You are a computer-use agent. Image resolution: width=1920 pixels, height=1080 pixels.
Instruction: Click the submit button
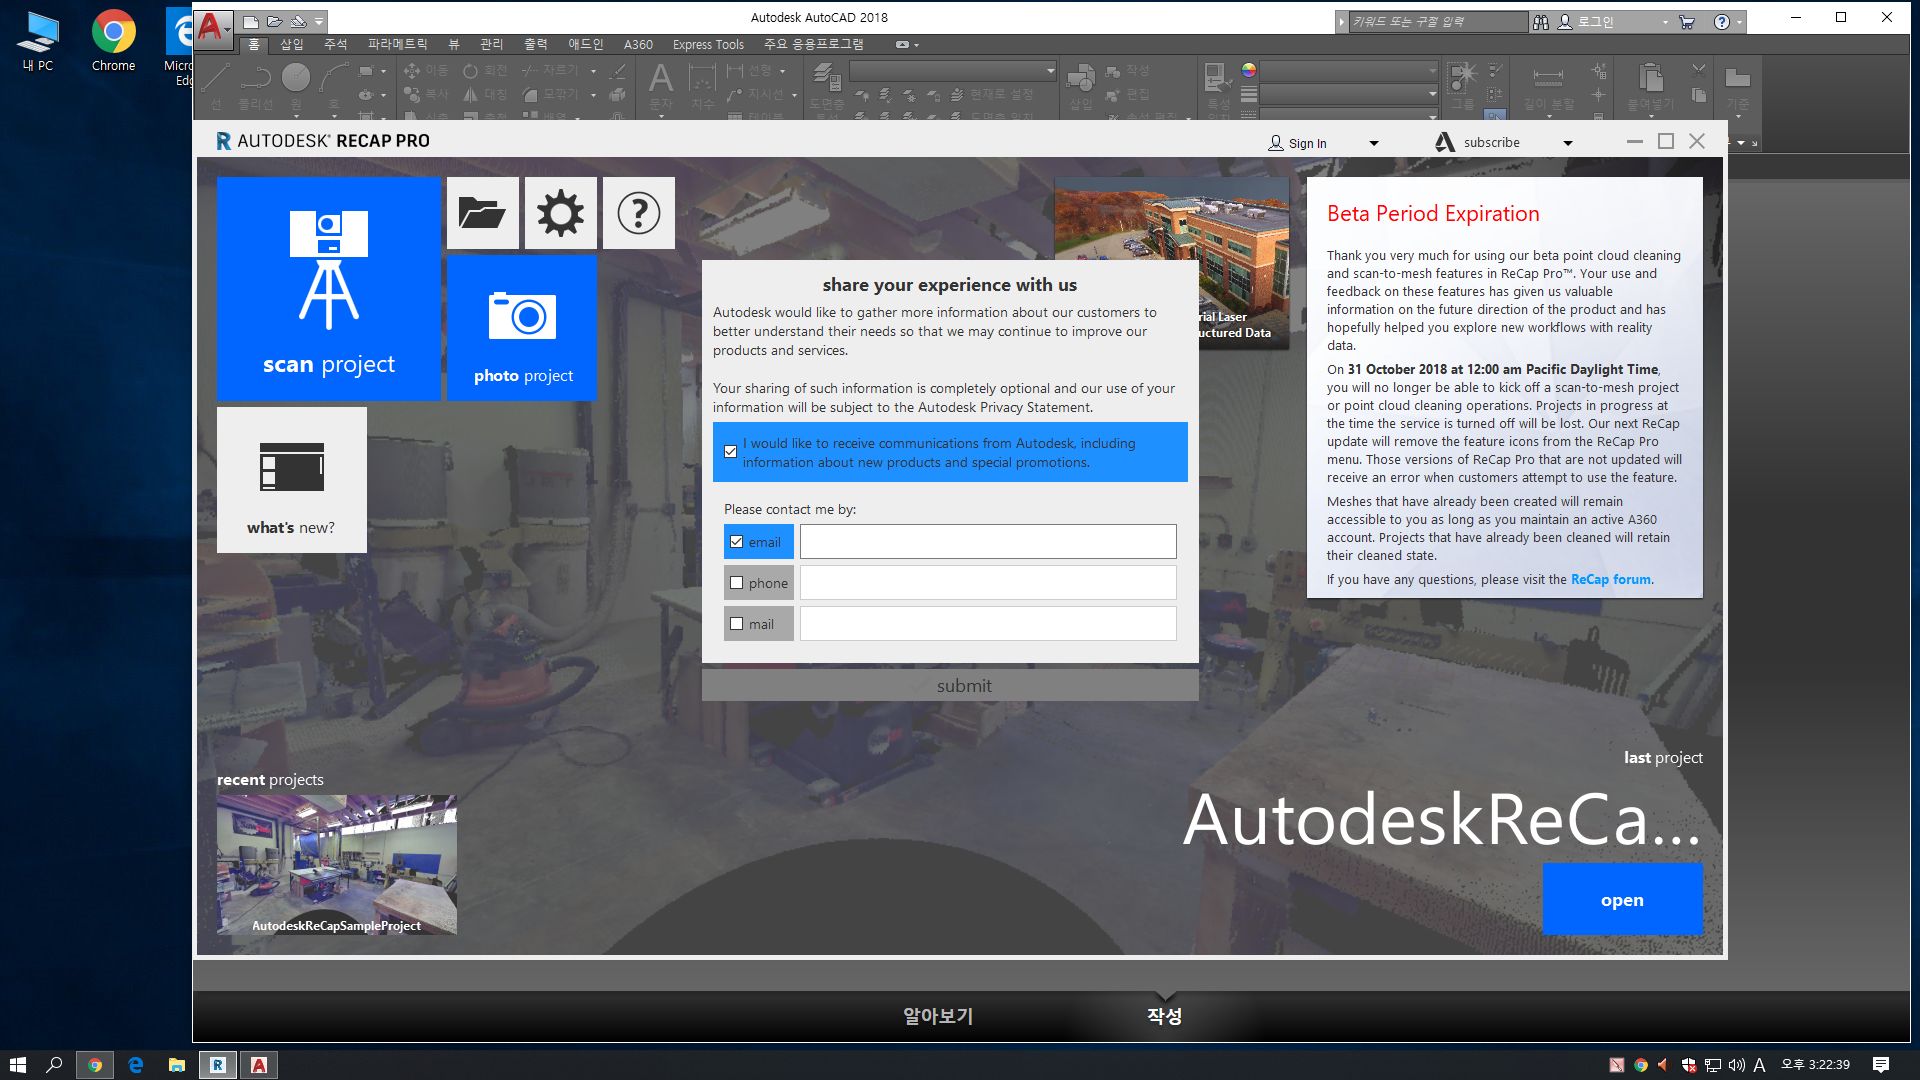coord(950,685)
